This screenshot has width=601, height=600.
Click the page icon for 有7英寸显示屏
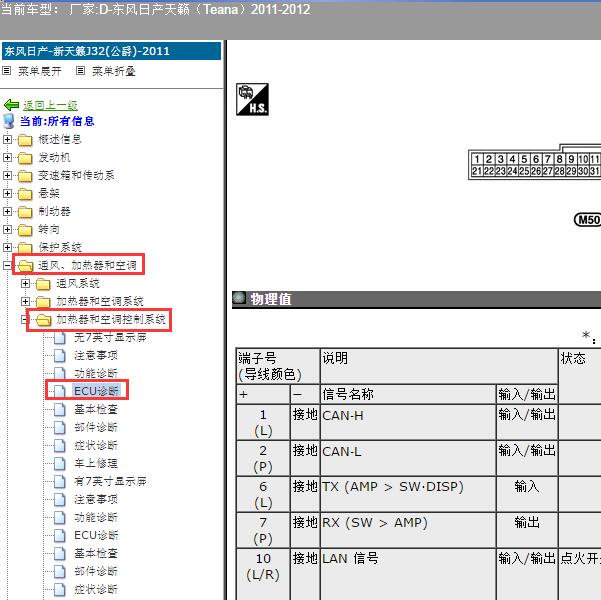(60, 482)
